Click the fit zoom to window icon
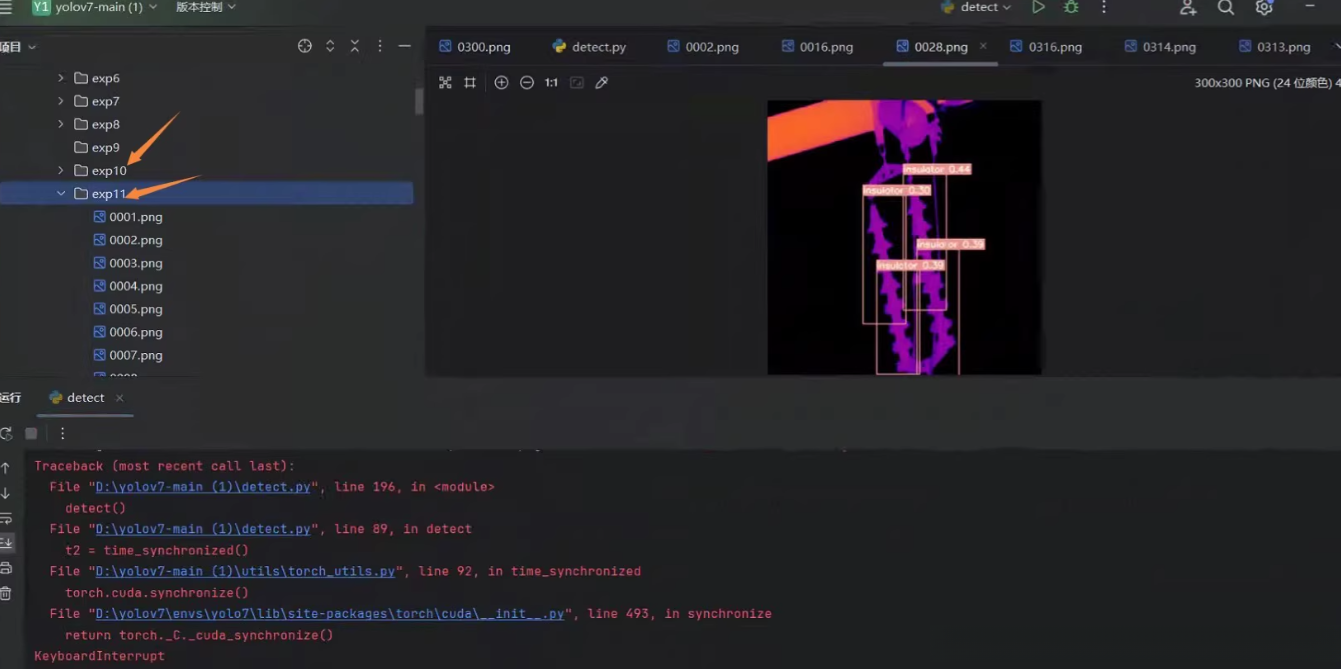 point(577,83)
